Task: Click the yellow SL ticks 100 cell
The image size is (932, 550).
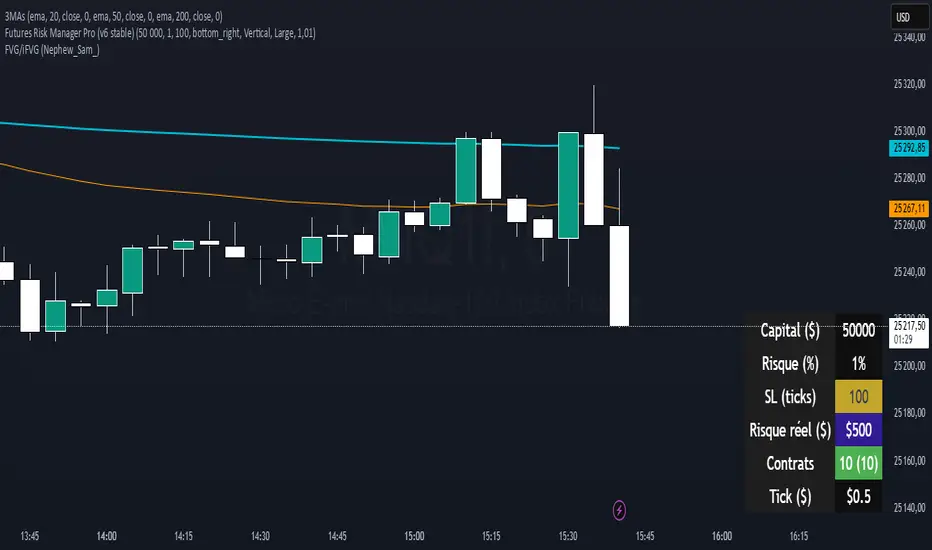Action: click(857, 397)
